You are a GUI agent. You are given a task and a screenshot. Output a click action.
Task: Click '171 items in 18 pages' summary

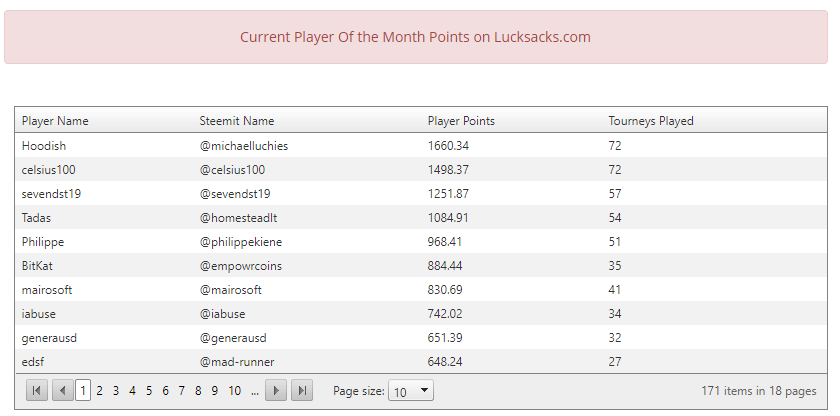[759, 391]
